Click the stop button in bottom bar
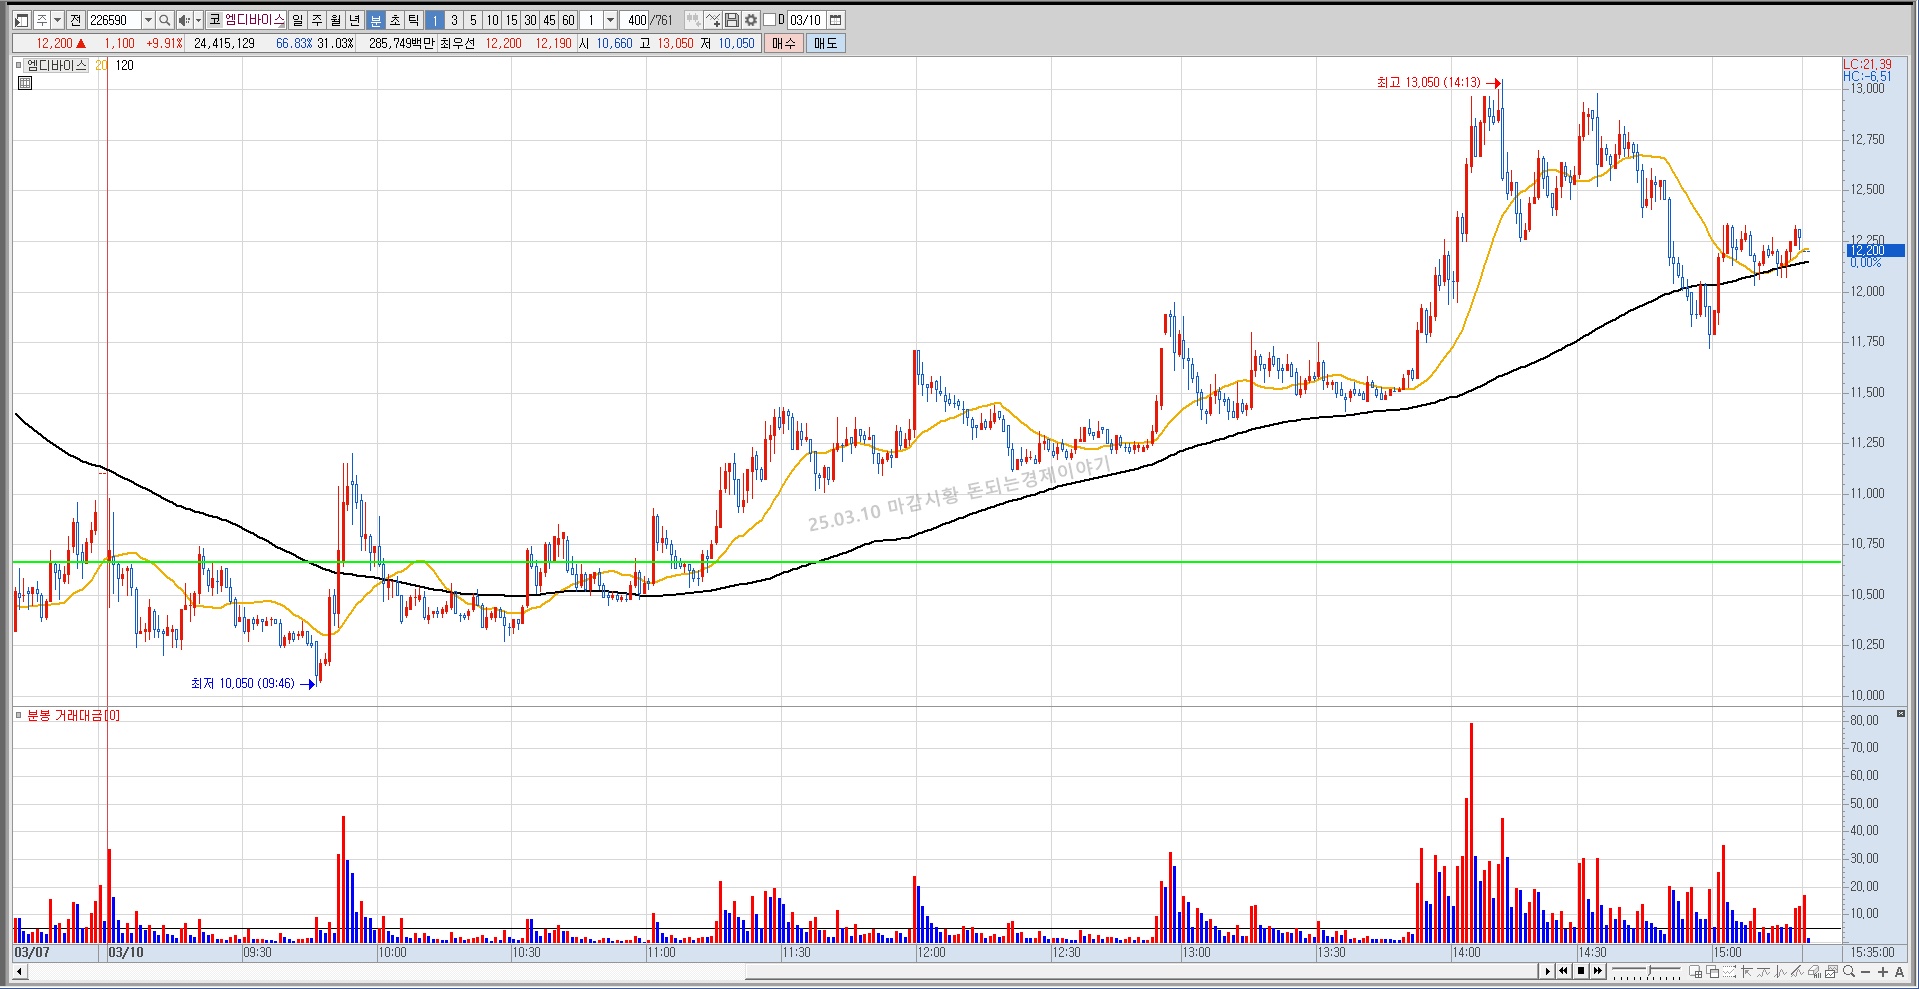Image resolution: width=1919 pixels, height=989 pixels. pos(1581,971)
